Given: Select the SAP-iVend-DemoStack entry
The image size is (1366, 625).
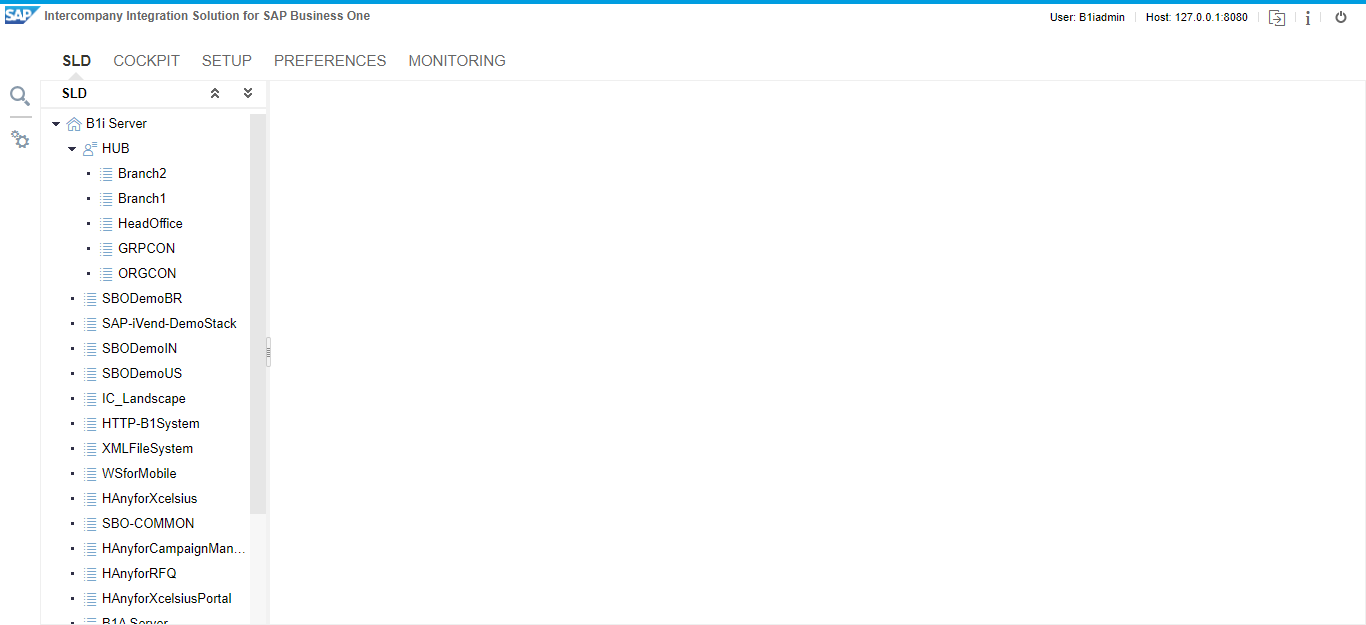Looking at the screenshot, I should pyautogui.click(x=169, y=324).
